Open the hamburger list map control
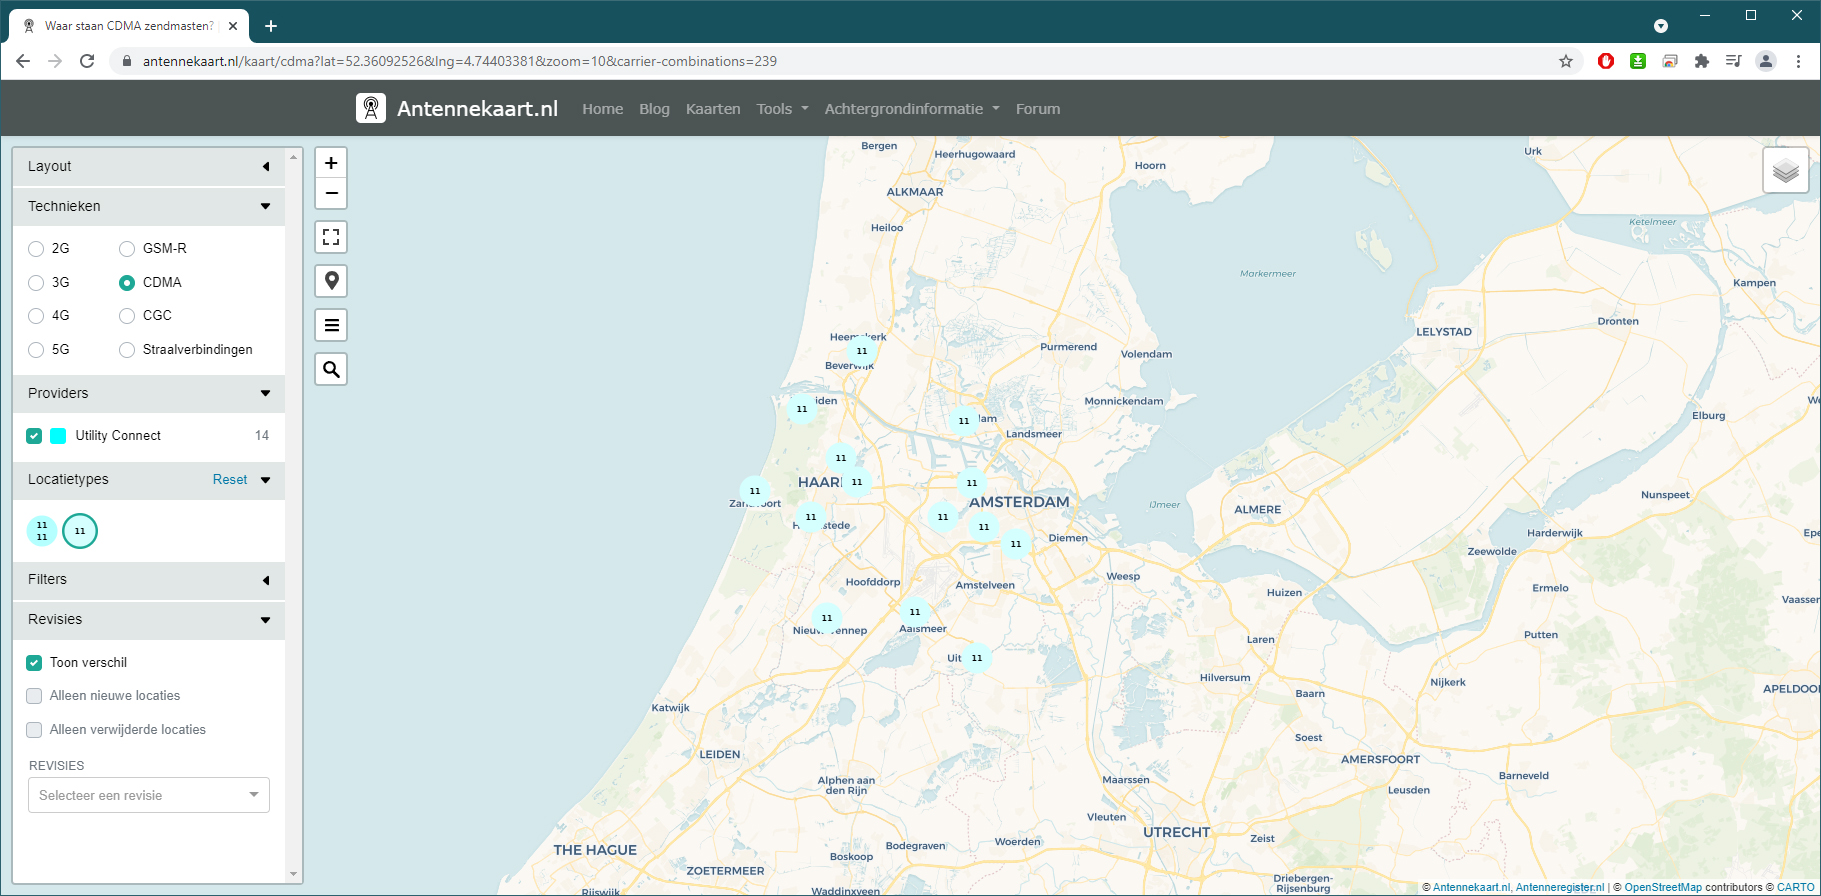This screenshot has height=896, width=1821. click(331, 325)
